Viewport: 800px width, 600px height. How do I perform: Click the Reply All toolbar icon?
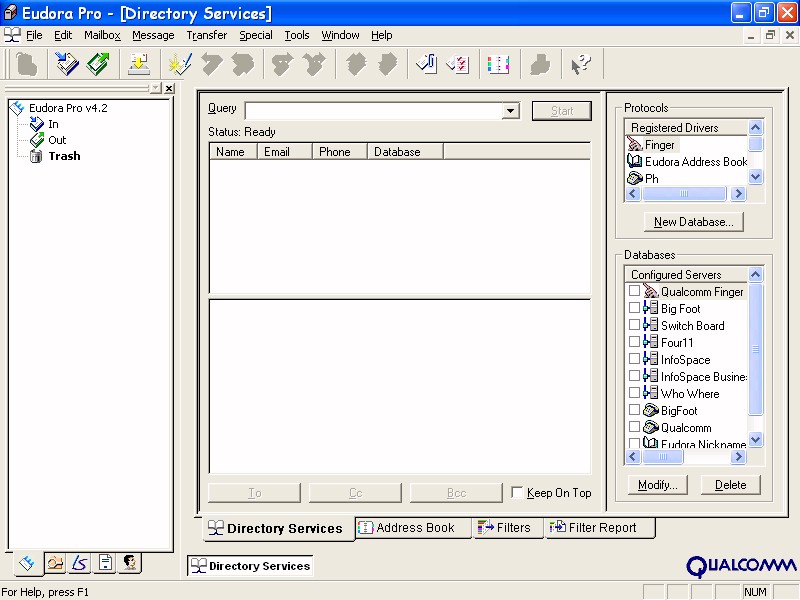pos(243,64)
